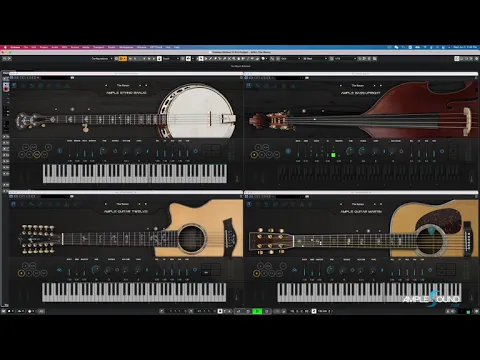Viewport: 480px width, 360px height.
Task: Expand the Bar grid type dropdown
Action: pyautogui.click(x=315, y=59)
